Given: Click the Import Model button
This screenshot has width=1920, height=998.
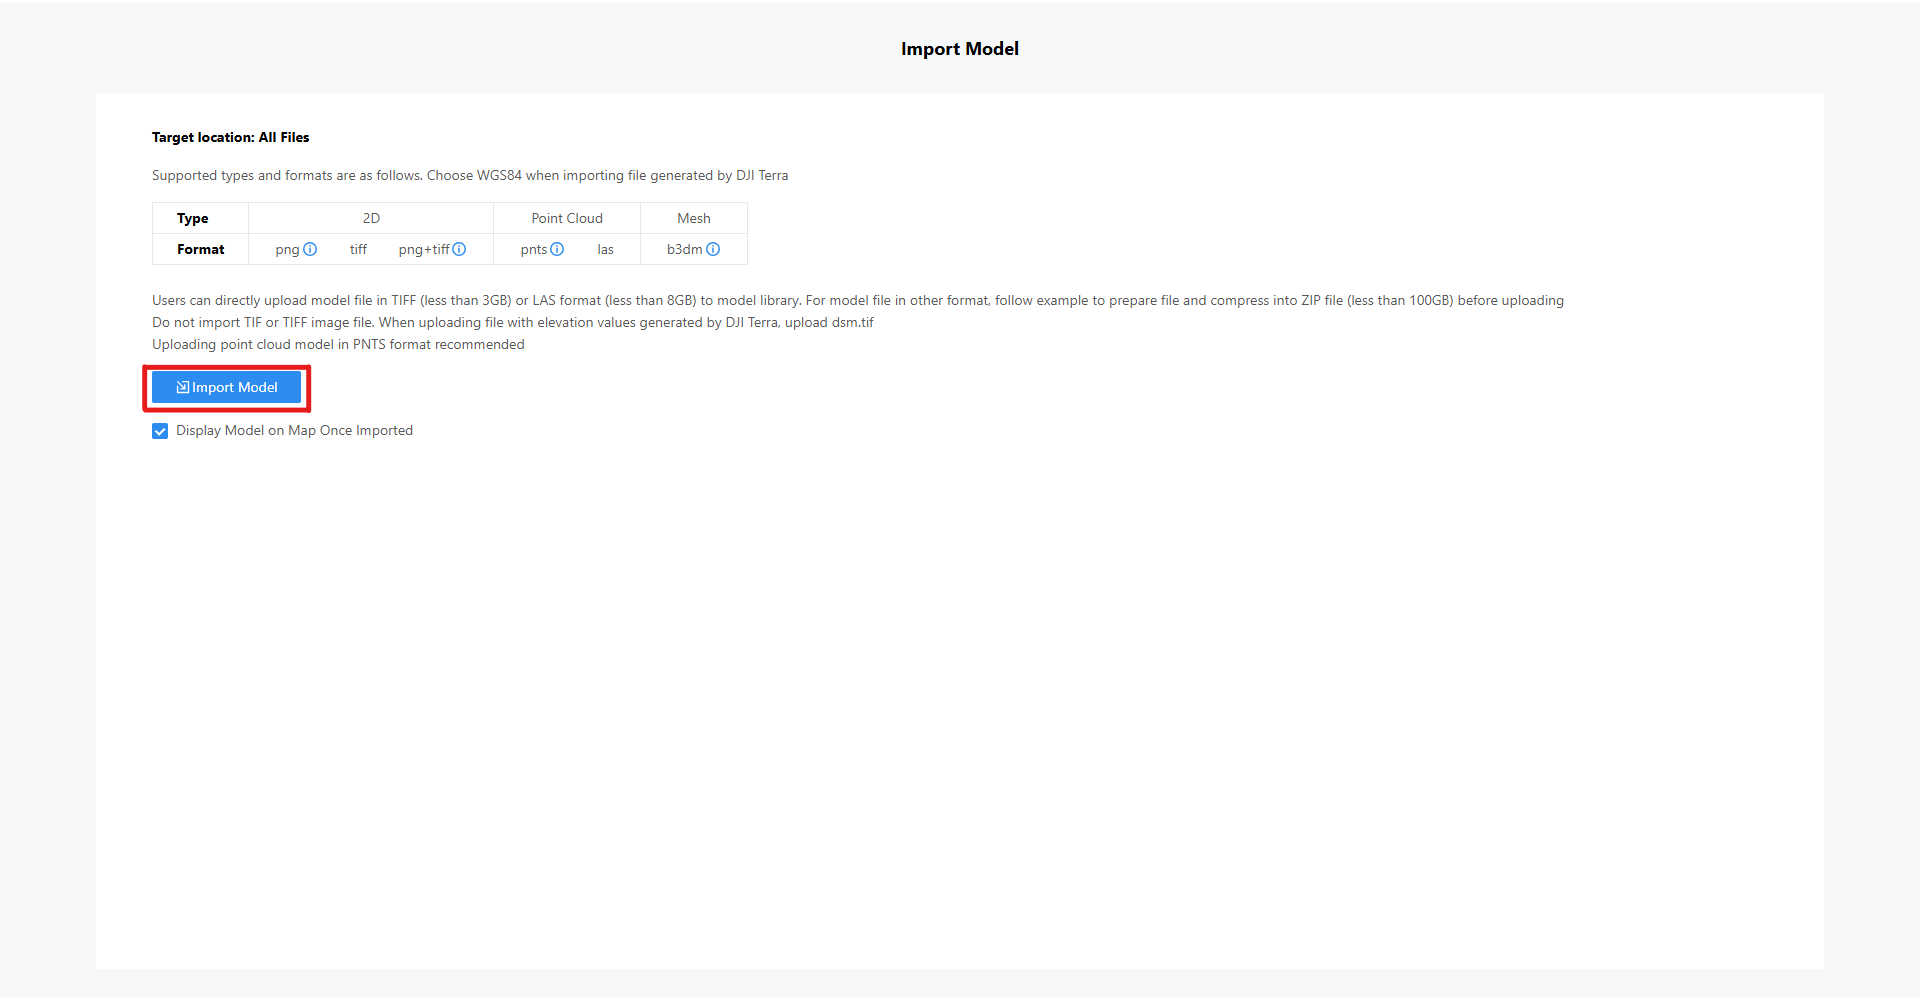Looking at the screenshot, I should pos(226,388).
